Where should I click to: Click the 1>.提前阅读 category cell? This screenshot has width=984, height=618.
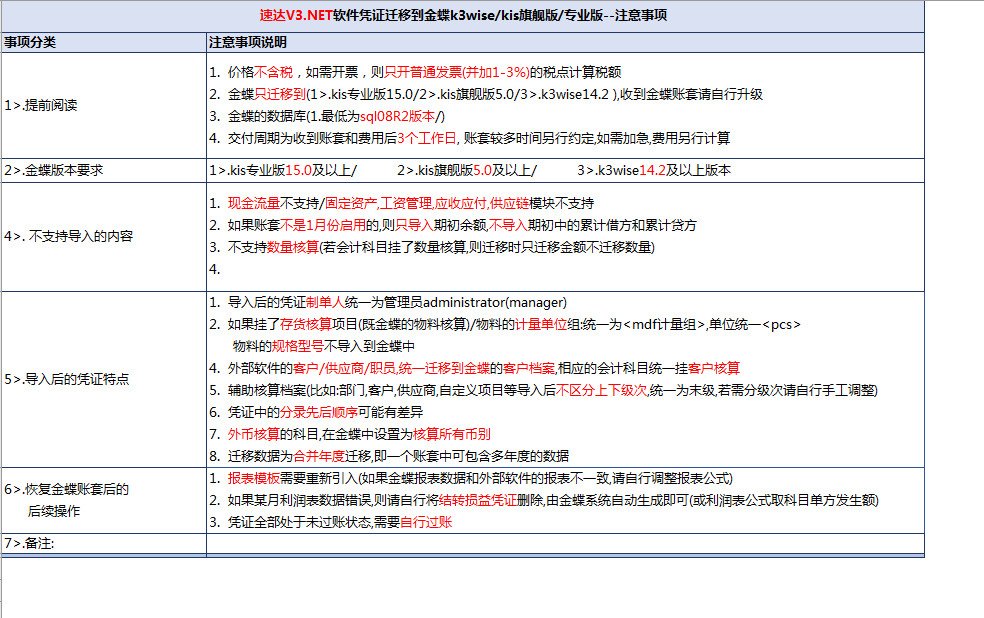tap(103, 104)
